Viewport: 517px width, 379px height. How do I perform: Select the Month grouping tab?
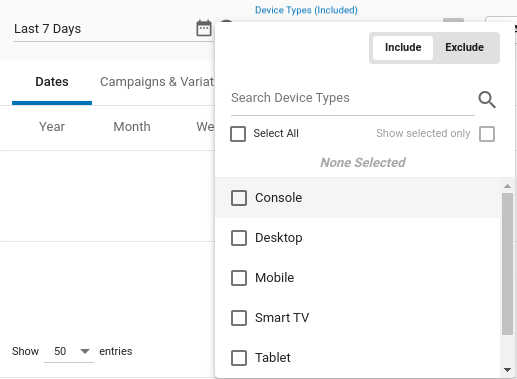pos(132,127)
